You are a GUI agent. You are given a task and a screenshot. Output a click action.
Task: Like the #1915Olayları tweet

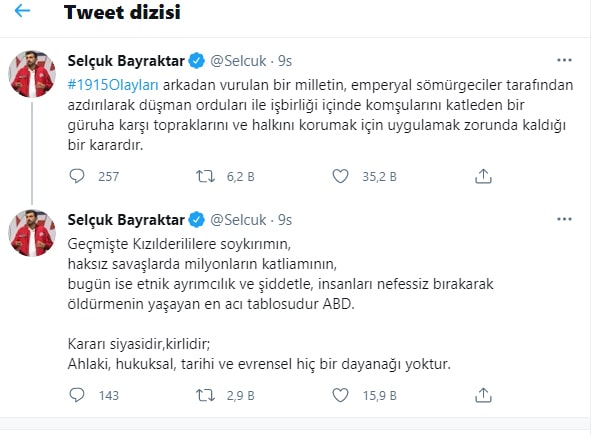[x=340, y=176]
